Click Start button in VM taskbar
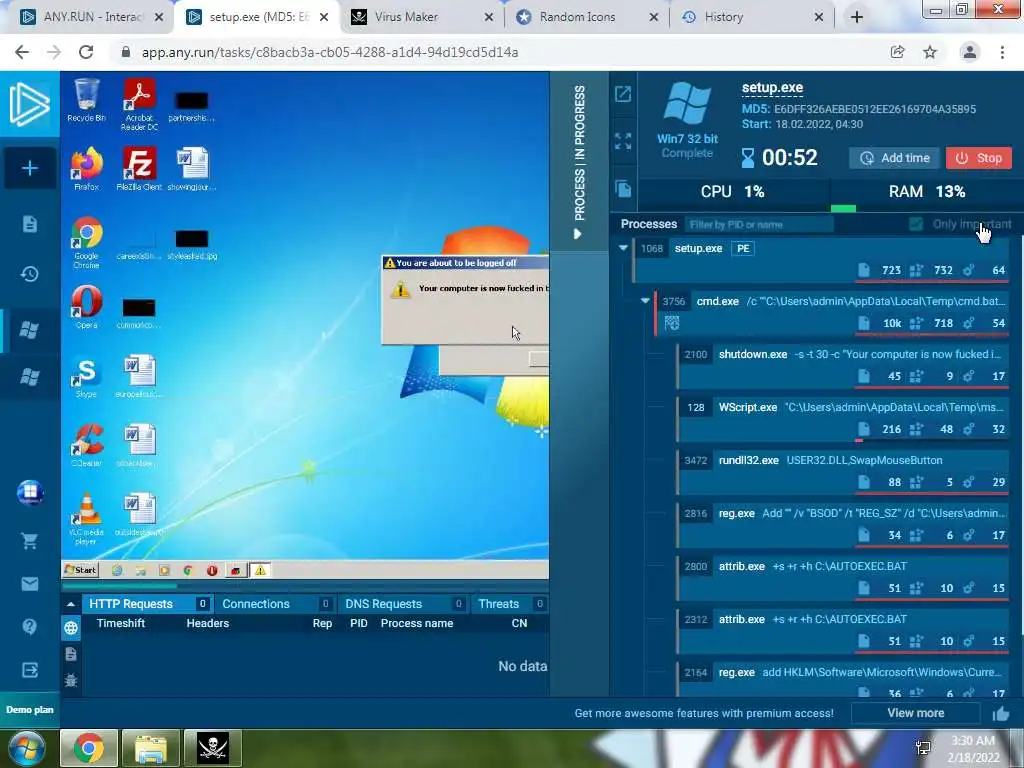Viewport: 1024px width, 768px height. point(81,570)
